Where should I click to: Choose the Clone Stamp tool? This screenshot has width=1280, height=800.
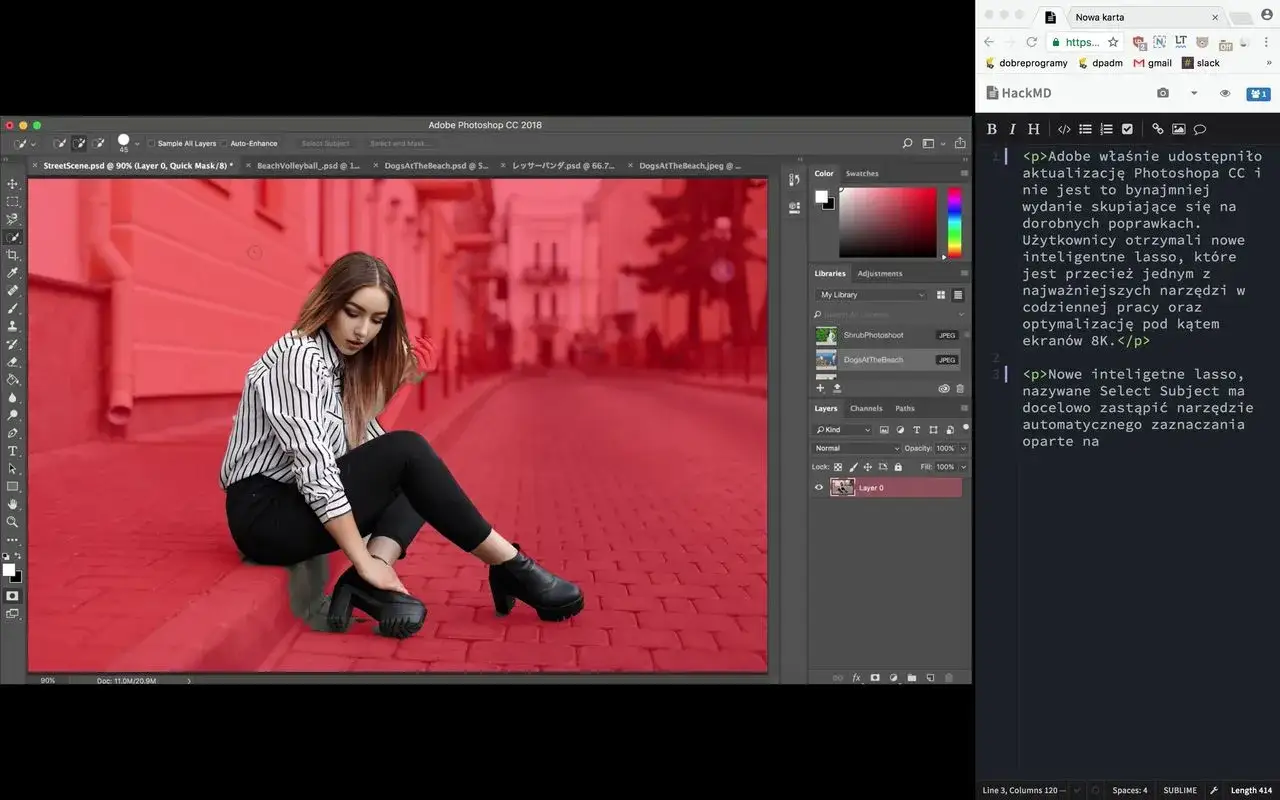[13, 327]
